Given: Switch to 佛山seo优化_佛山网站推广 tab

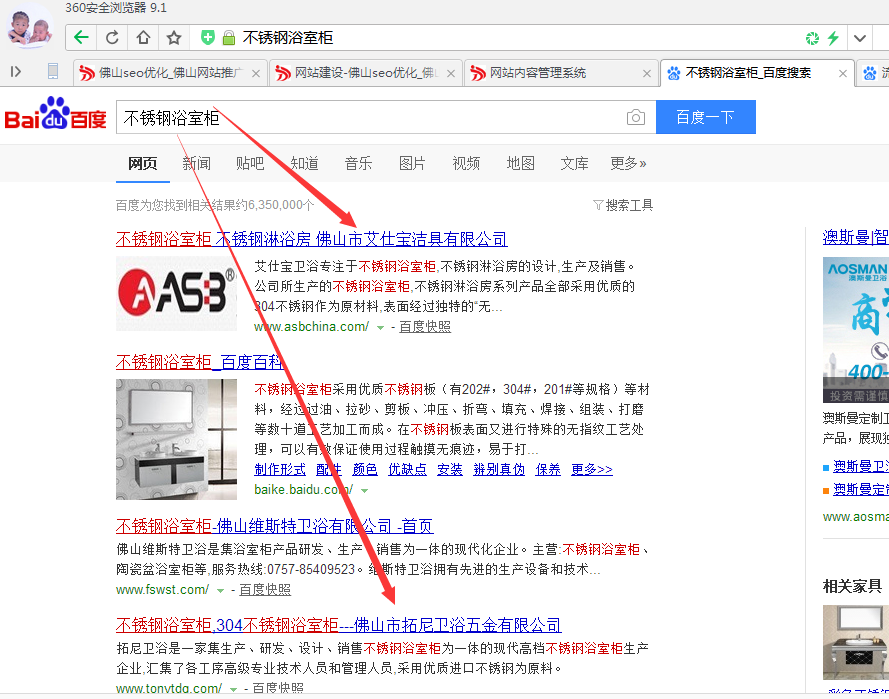Looking at the screenshot, I should point(170,73).
